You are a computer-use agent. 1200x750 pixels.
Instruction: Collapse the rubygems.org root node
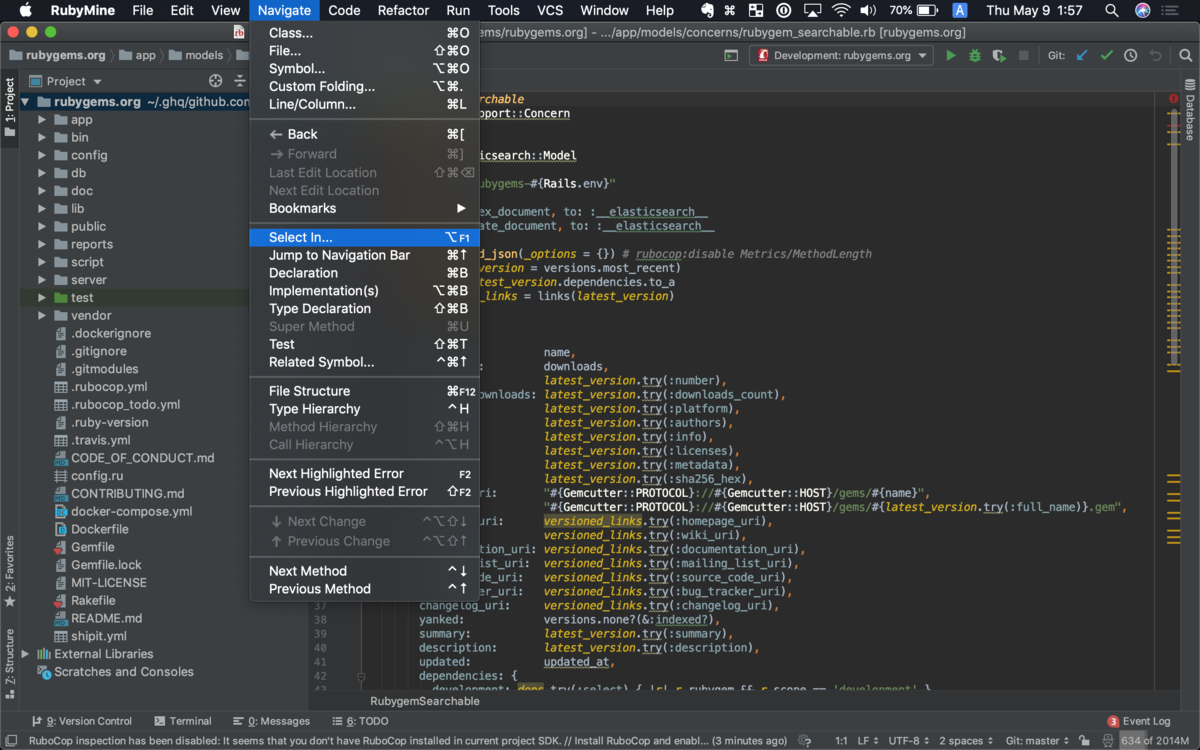click(x=26, y=102)
